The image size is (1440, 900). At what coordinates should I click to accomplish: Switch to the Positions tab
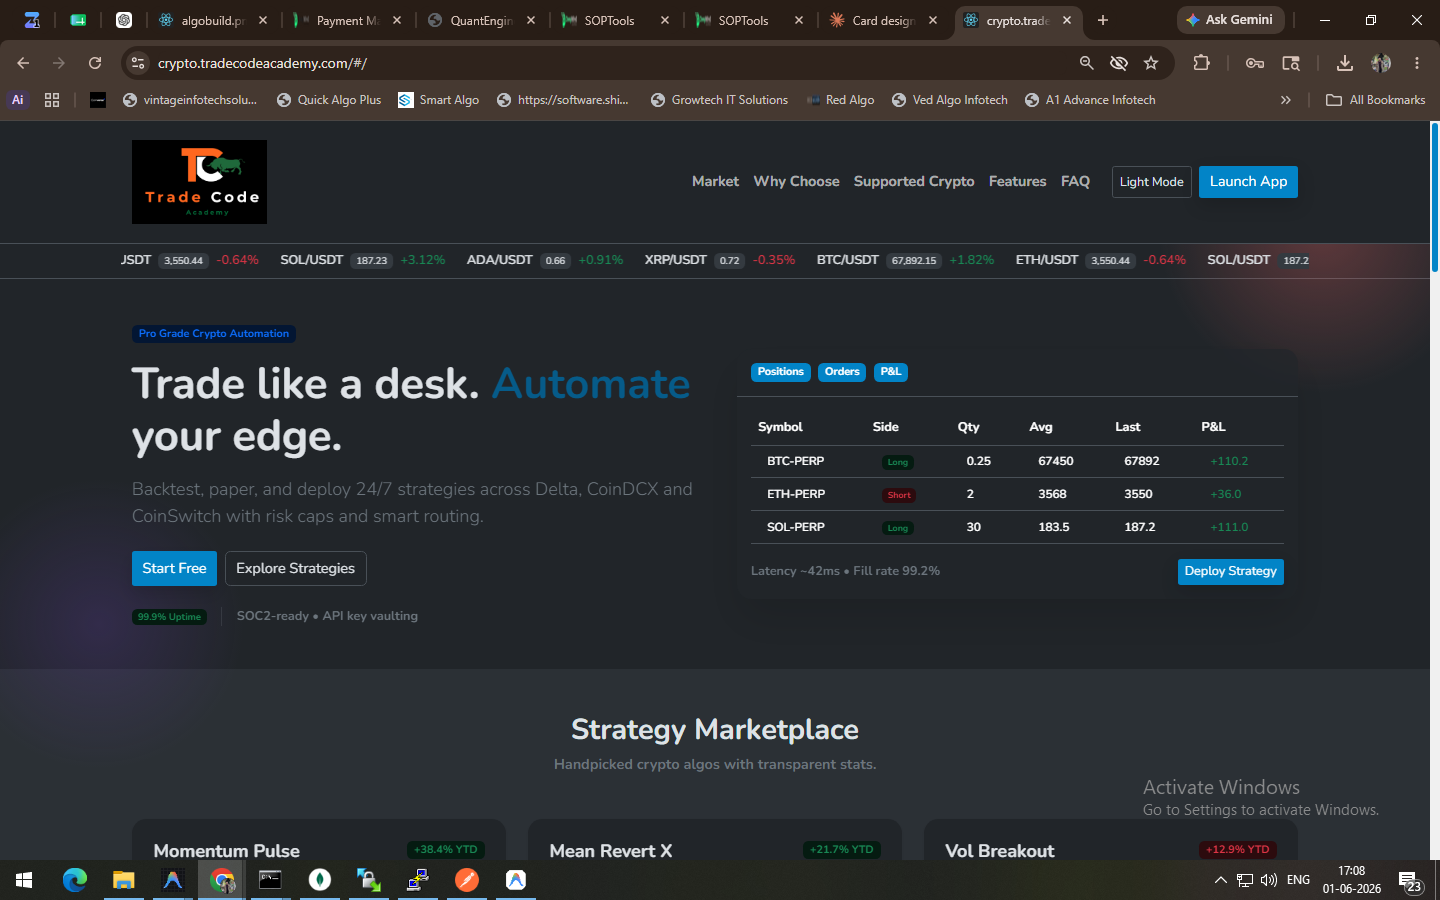780,372
